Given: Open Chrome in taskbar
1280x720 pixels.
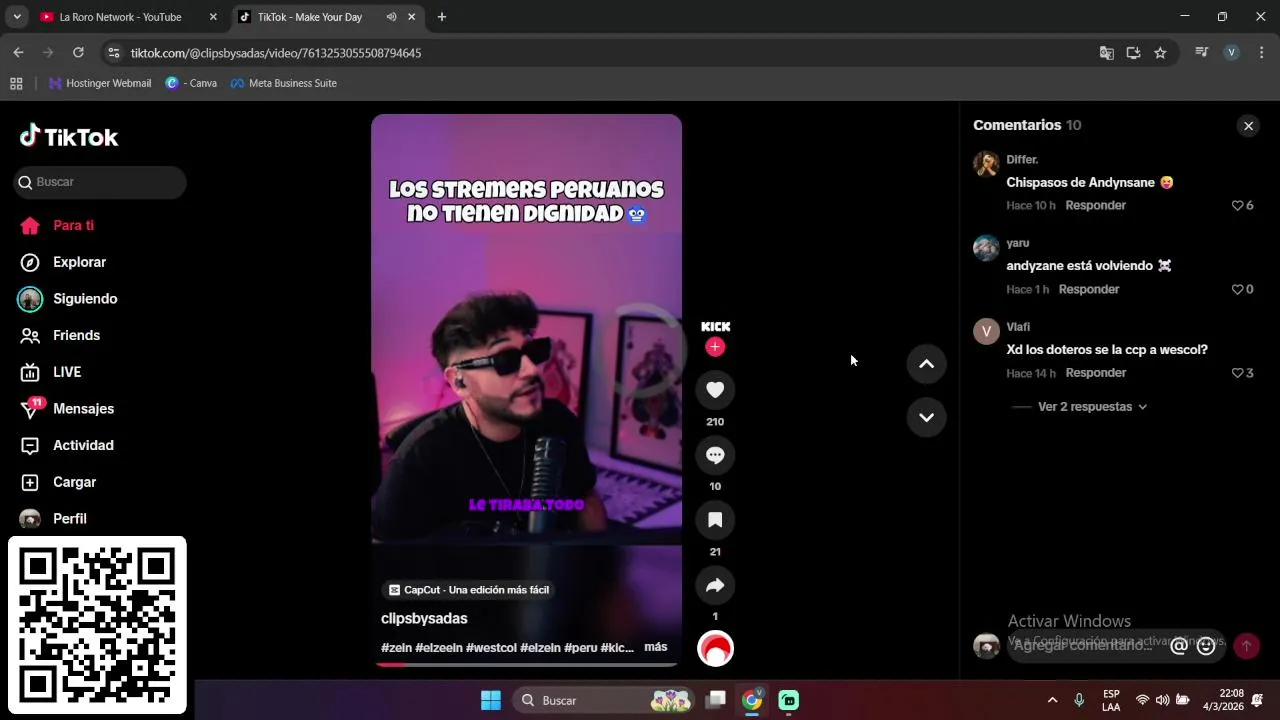Looking at the screenshot, I should tap(752, 700).
